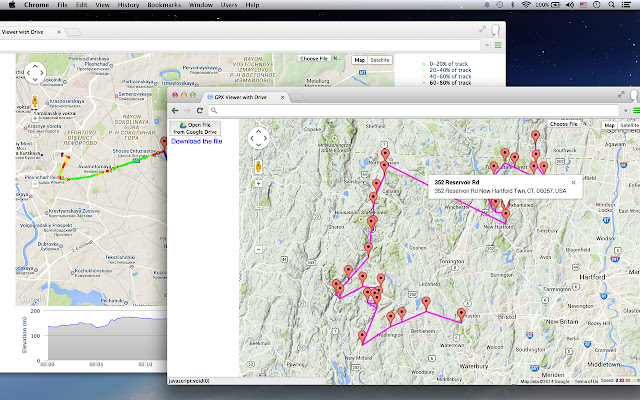
Task: Select Map view in front window
Action: [x=609, y=125]
